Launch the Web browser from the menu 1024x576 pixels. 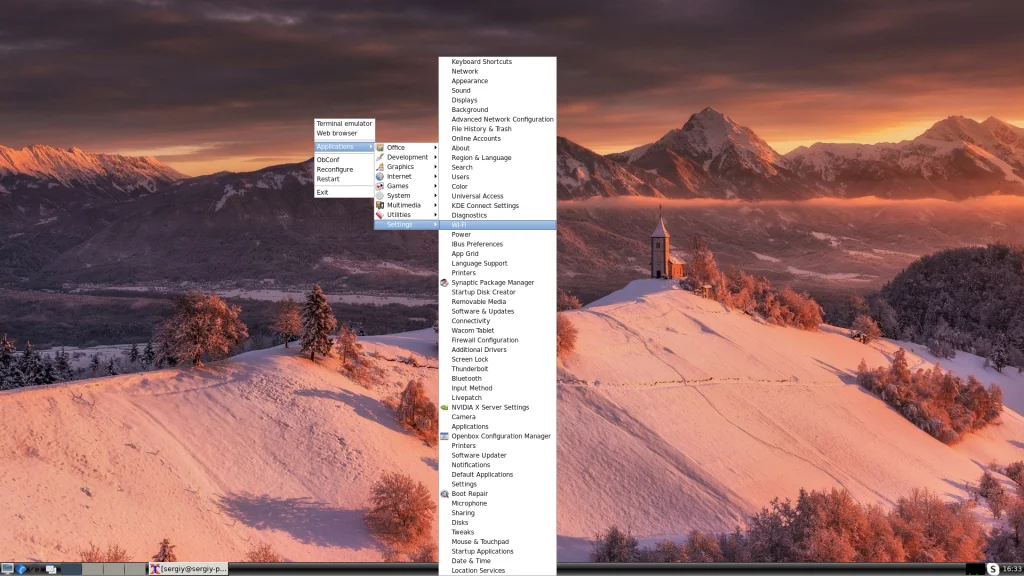click(336, 132)
